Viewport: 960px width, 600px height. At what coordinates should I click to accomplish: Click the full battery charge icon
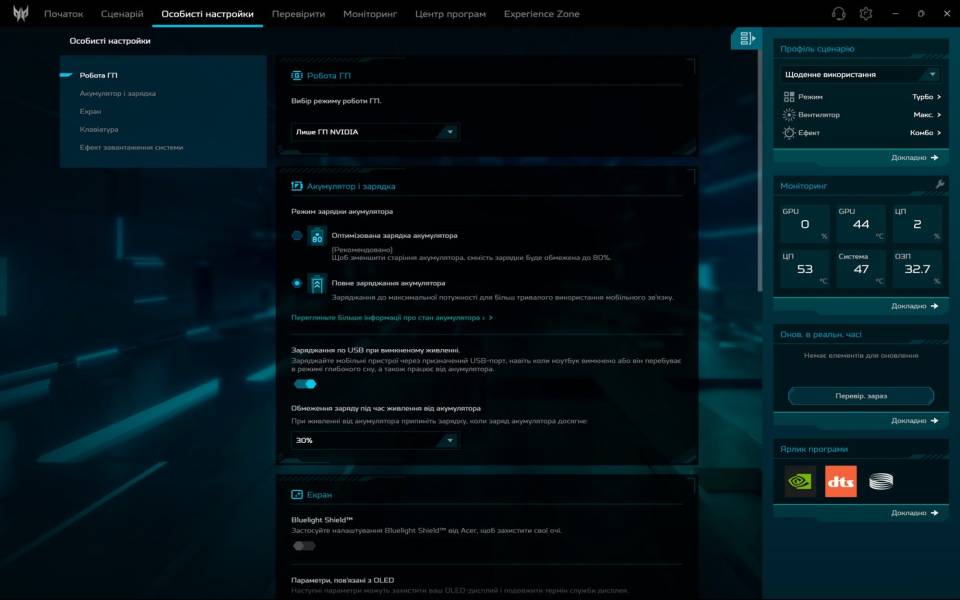coord(317,284)
